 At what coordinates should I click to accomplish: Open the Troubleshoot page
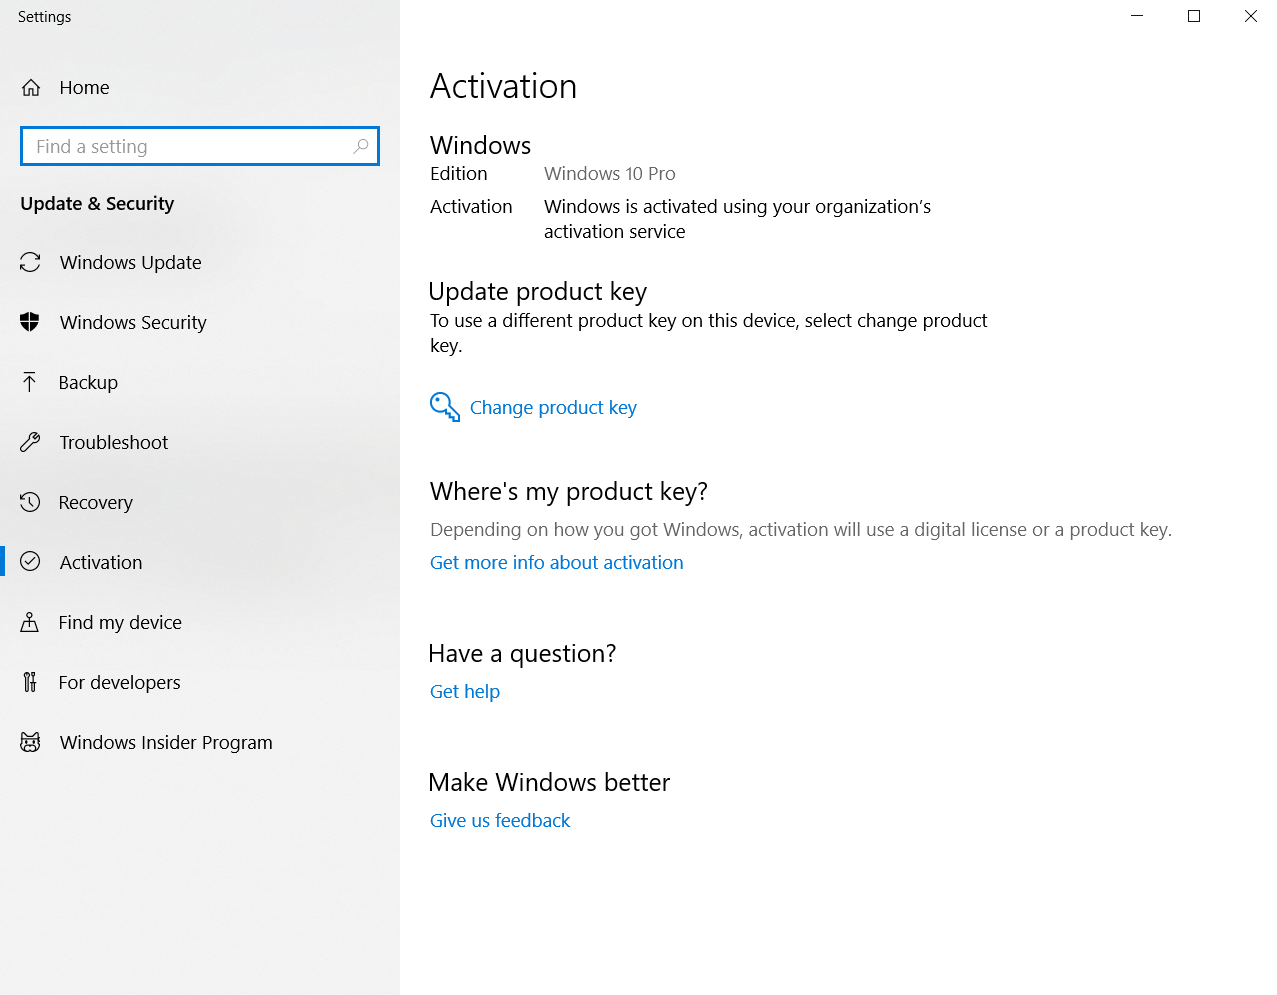200,442
